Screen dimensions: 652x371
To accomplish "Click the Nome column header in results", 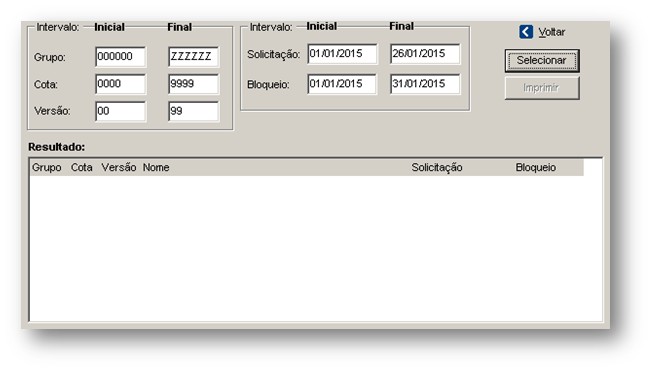I will click(x=156, y=168).
